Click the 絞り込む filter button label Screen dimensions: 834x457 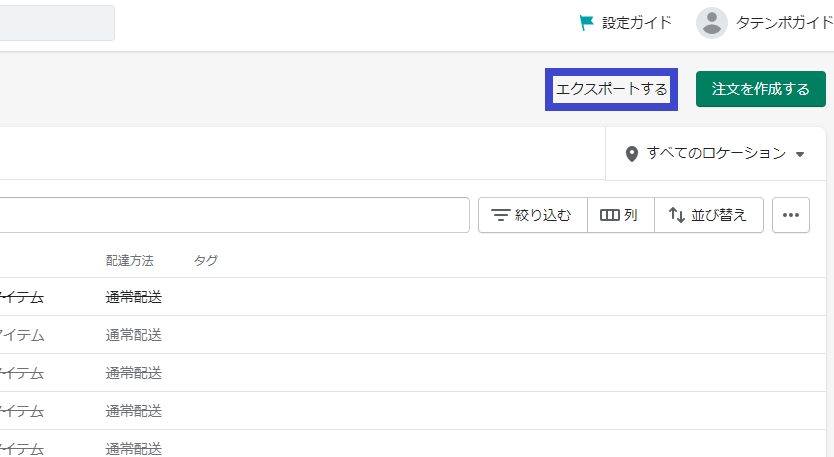point(543,215)
